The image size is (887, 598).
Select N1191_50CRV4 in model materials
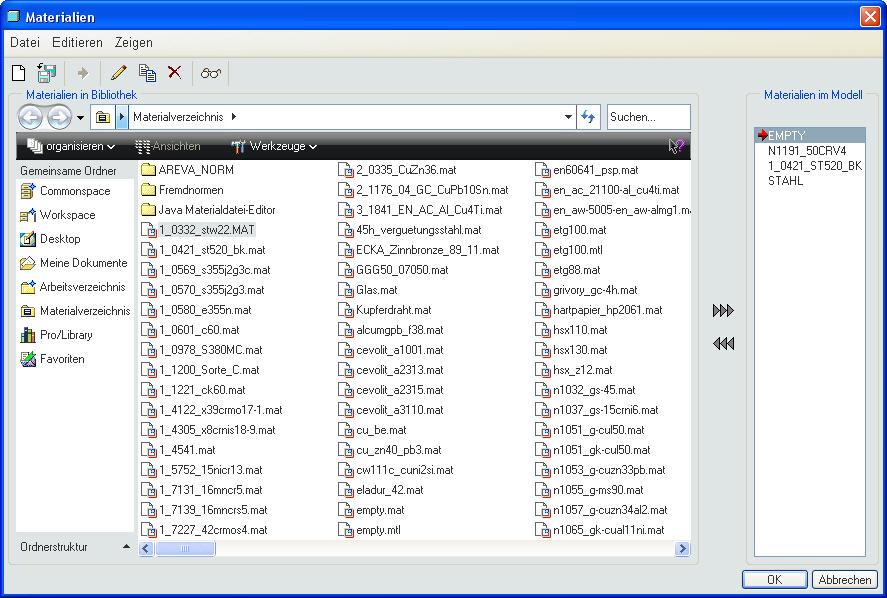pyautogui.click(x=807, y=151)
